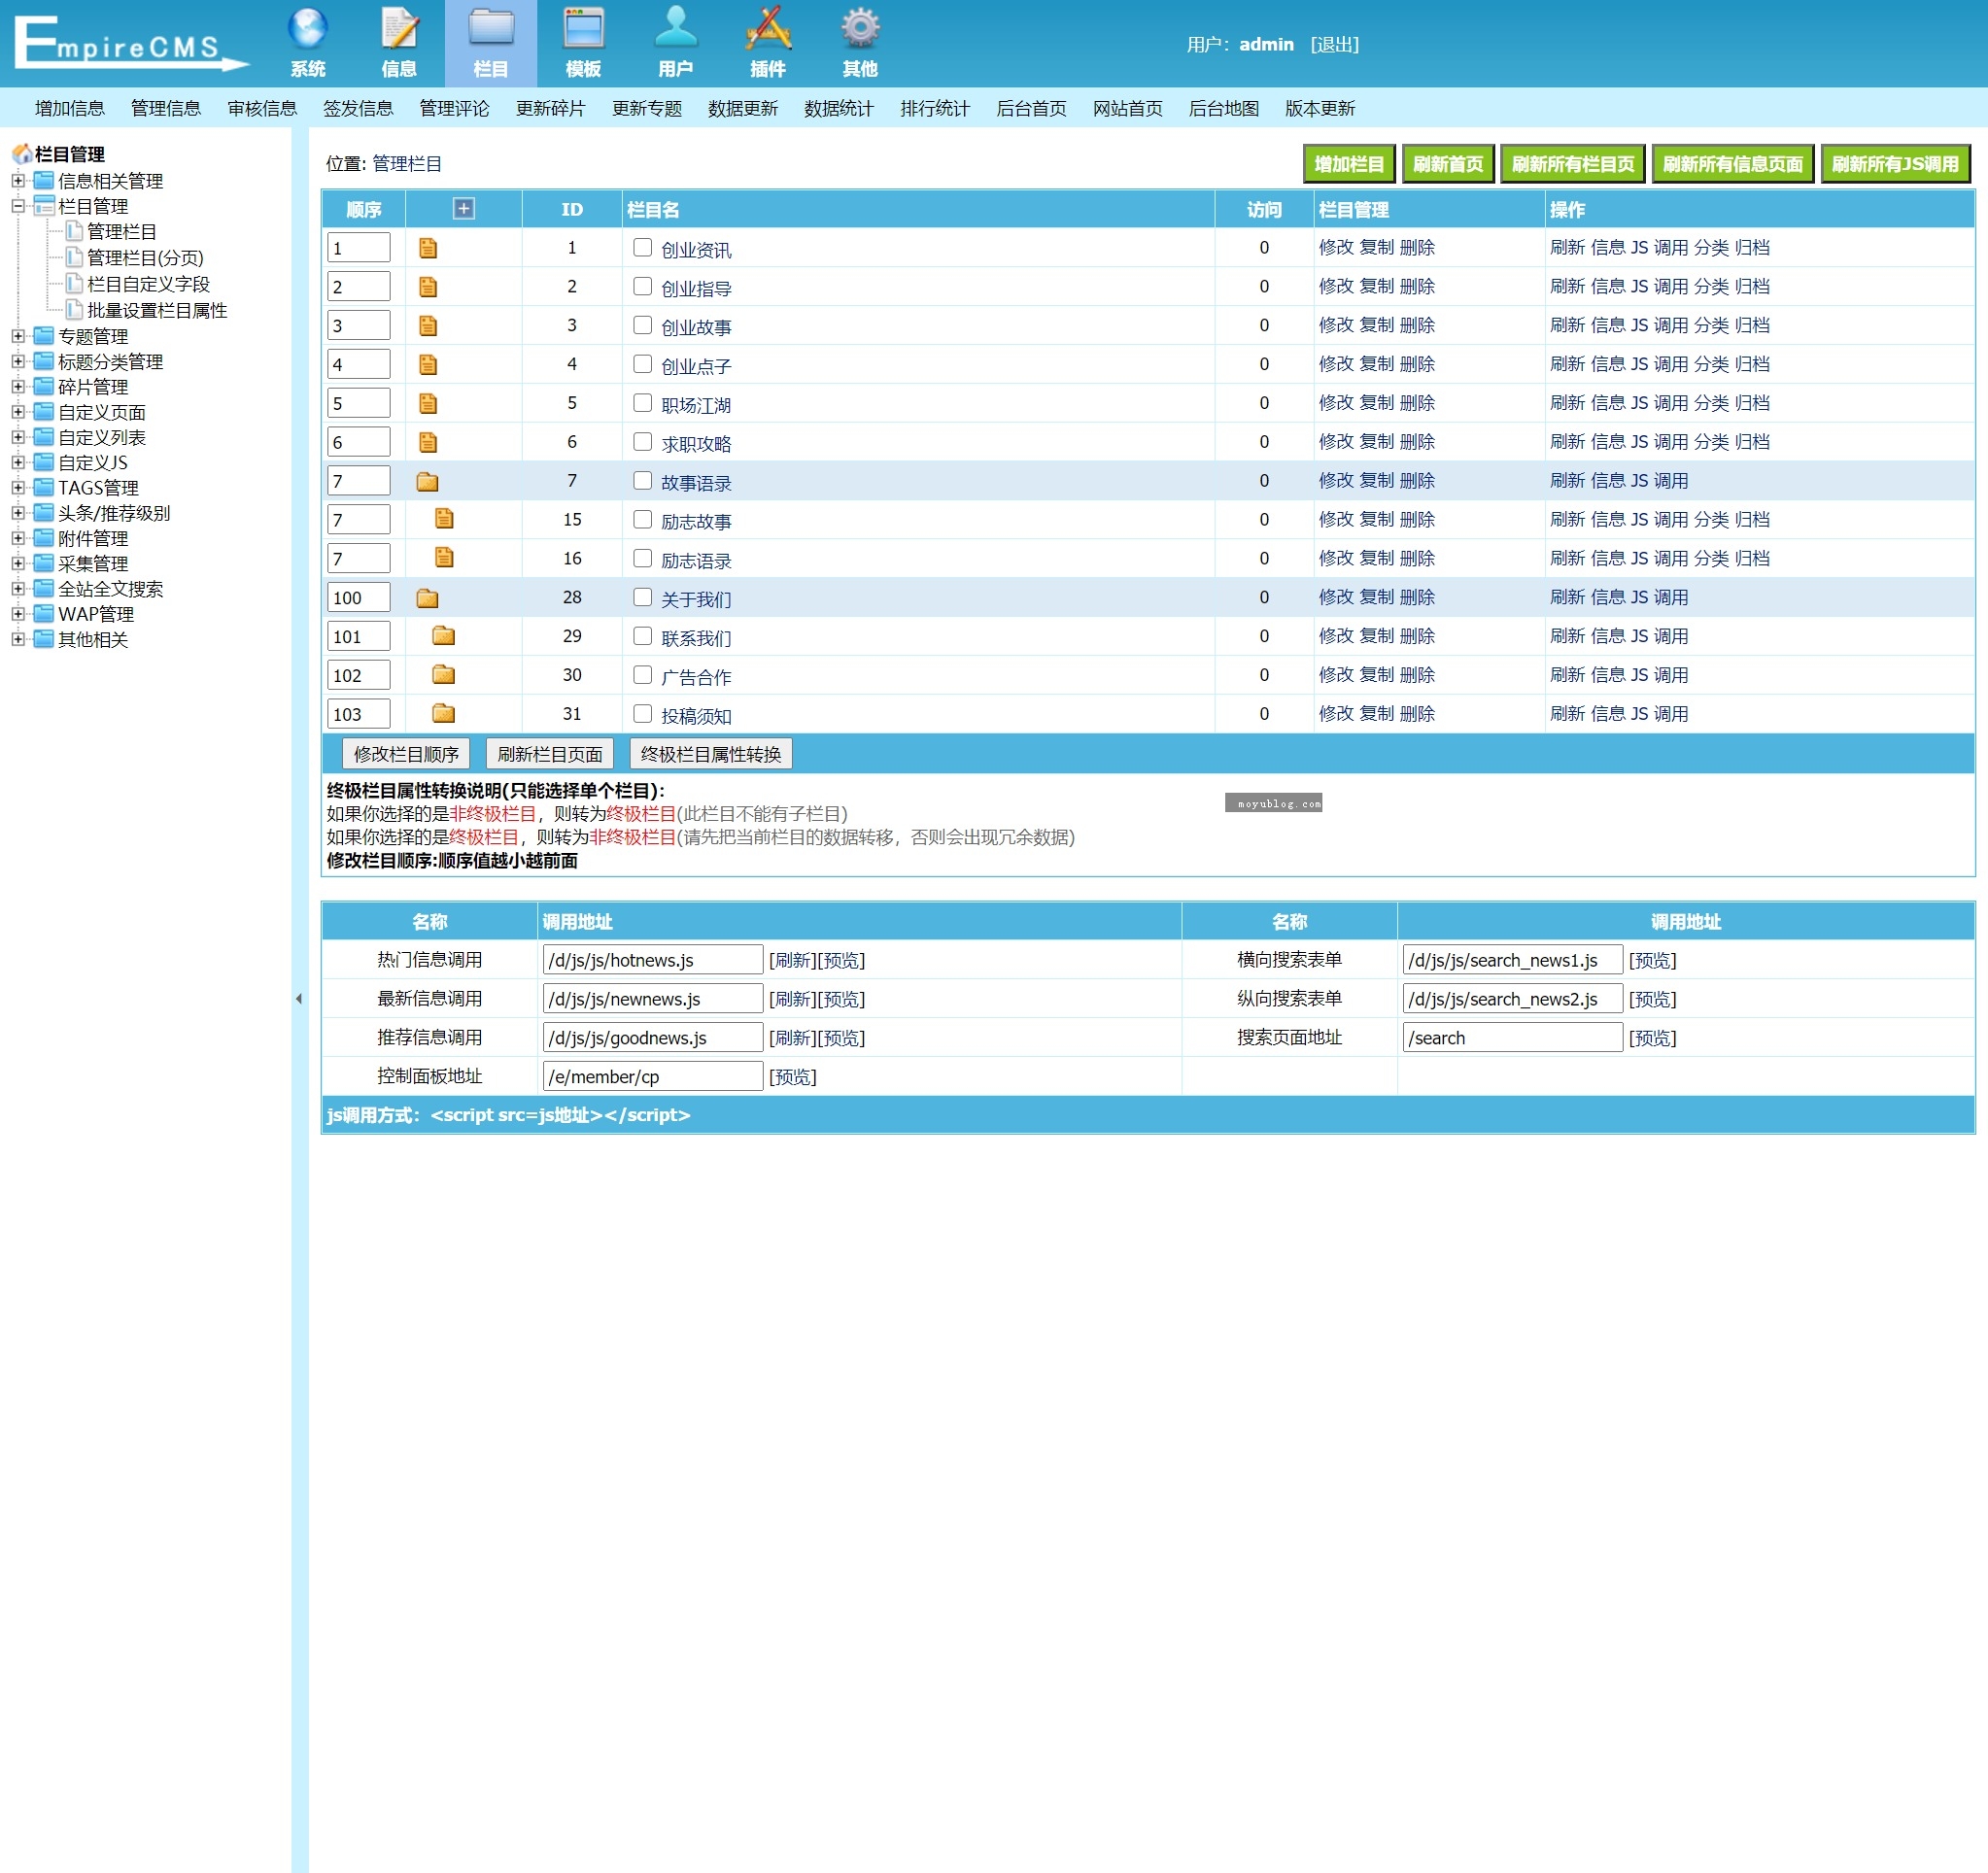
Task: Open the 信息 notepad icon
Action: click(x=399, y=29)
